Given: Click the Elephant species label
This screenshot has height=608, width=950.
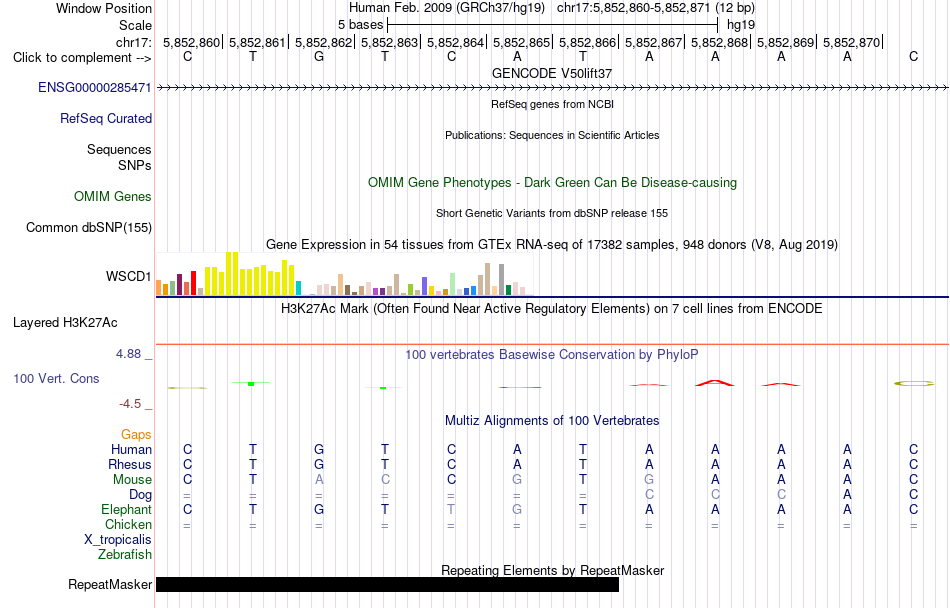Looking at the screenshot, I should 126,510.
